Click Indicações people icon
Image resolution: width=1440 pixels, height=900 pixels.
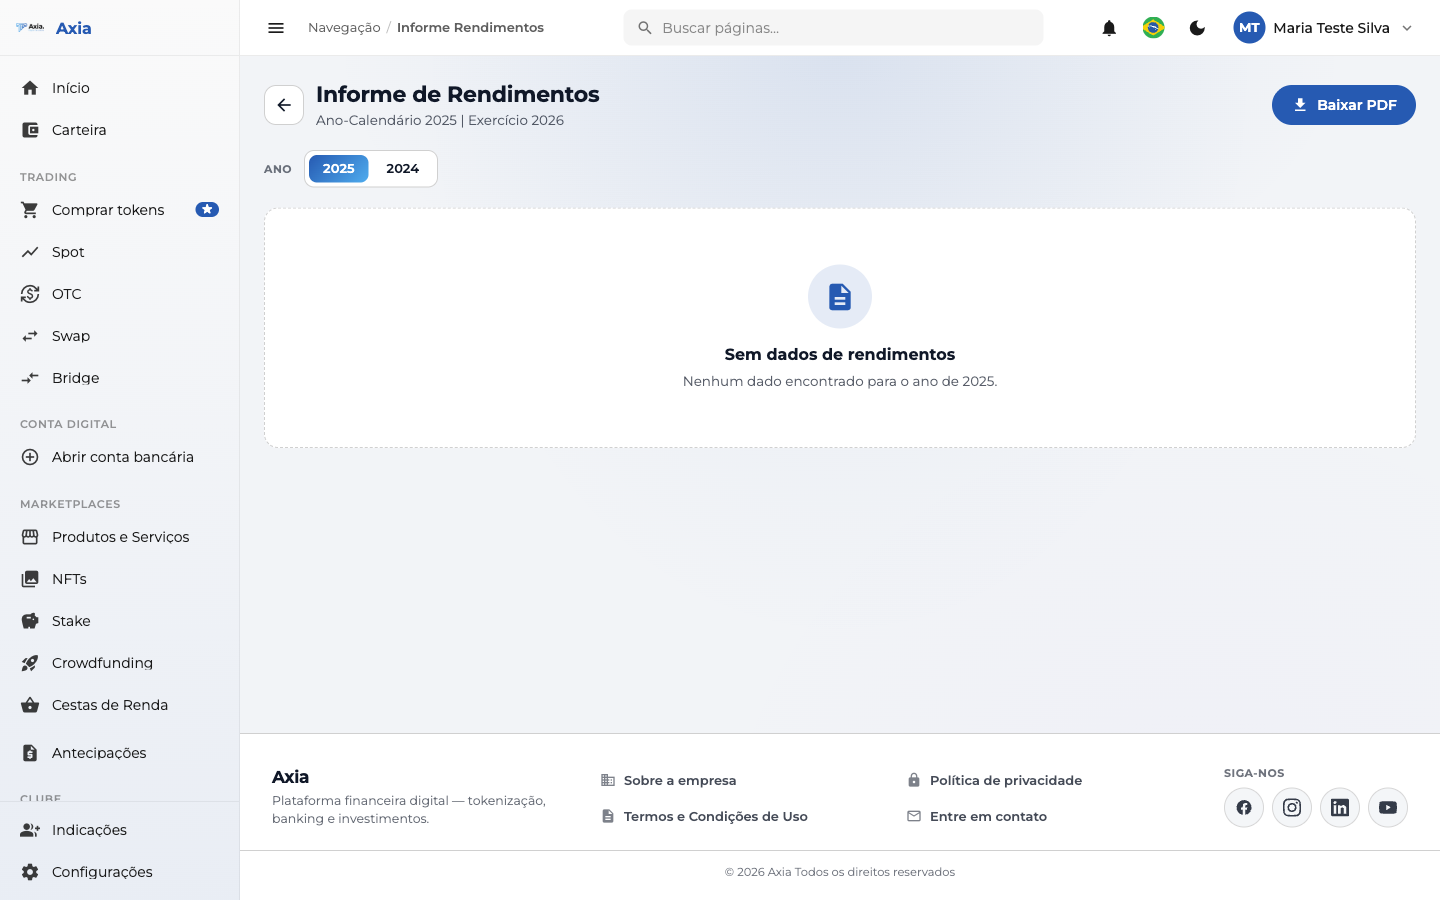pos(30,830)
